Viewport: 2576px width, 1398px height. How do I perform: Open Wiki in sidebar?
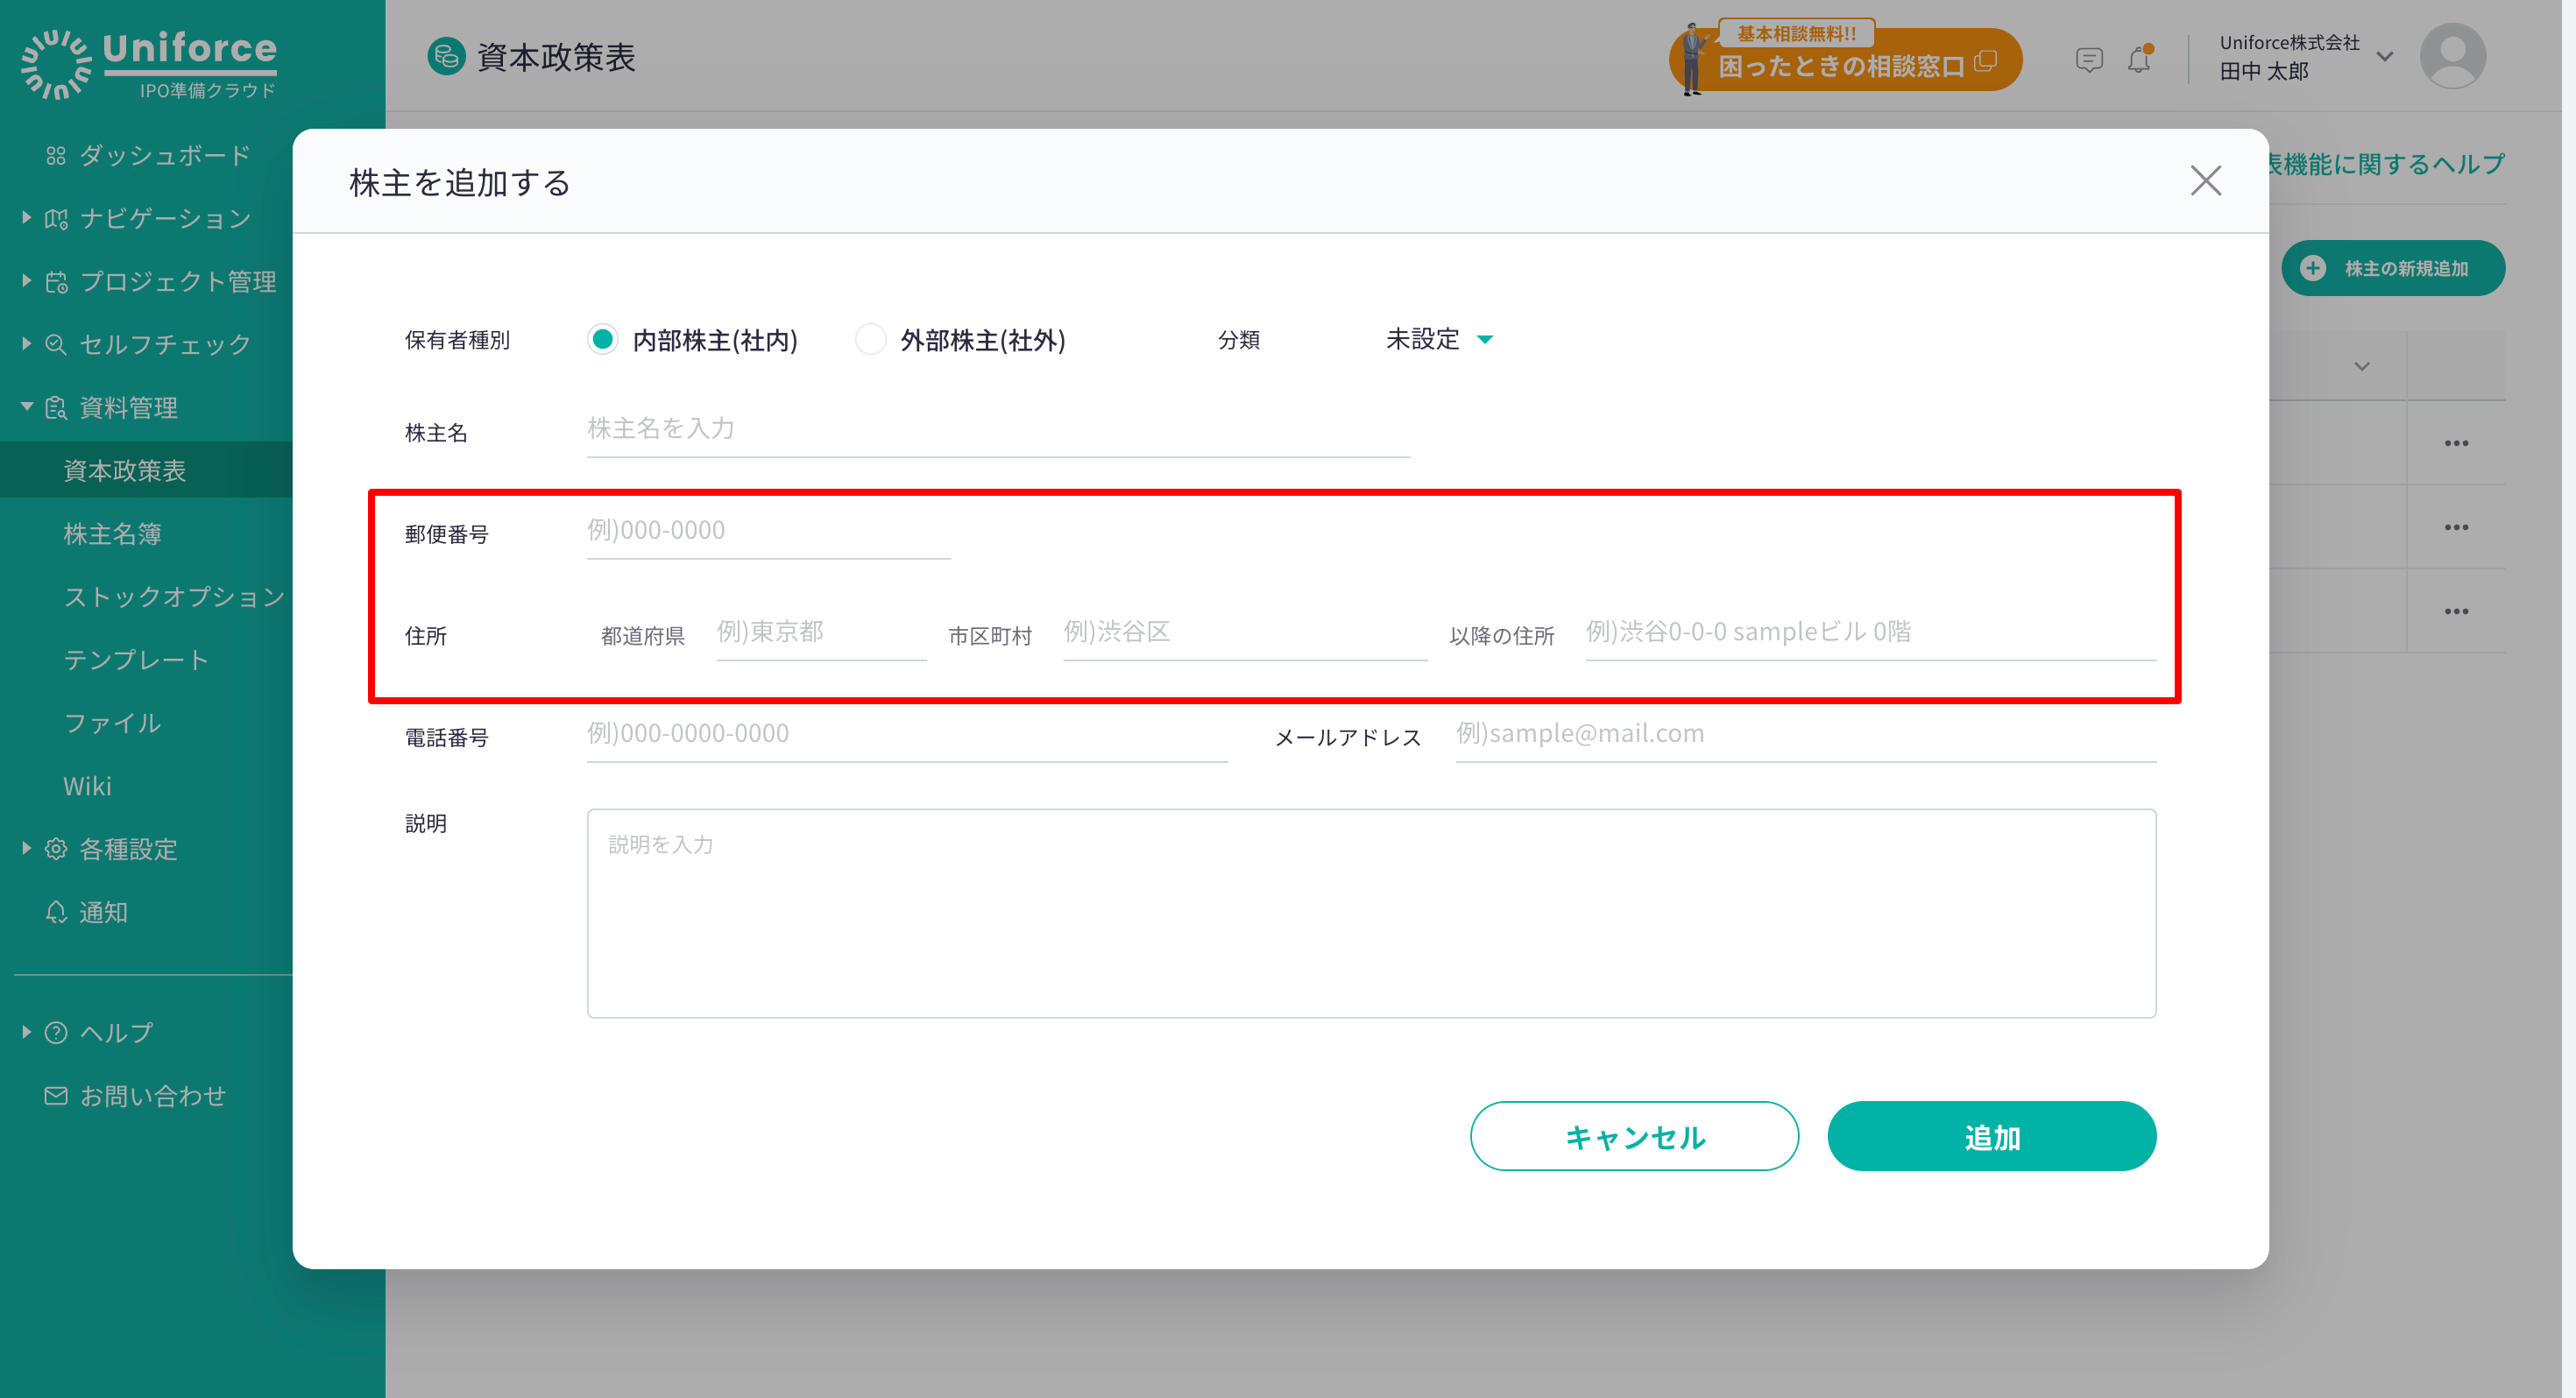(88, 786)
